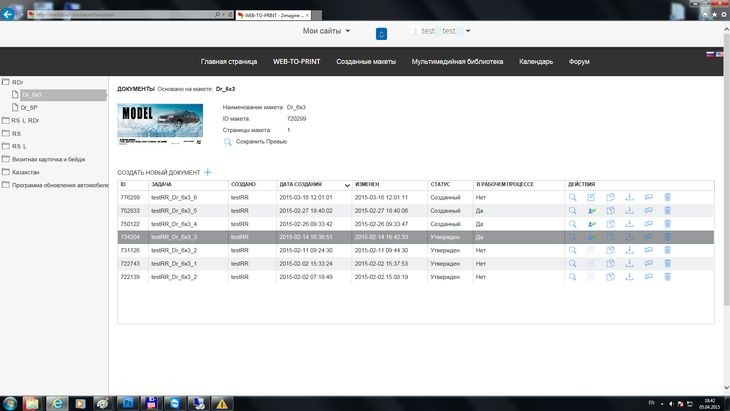Switch language using the Russian flag
Screen dimensions: 730x411
pos(710,54)
